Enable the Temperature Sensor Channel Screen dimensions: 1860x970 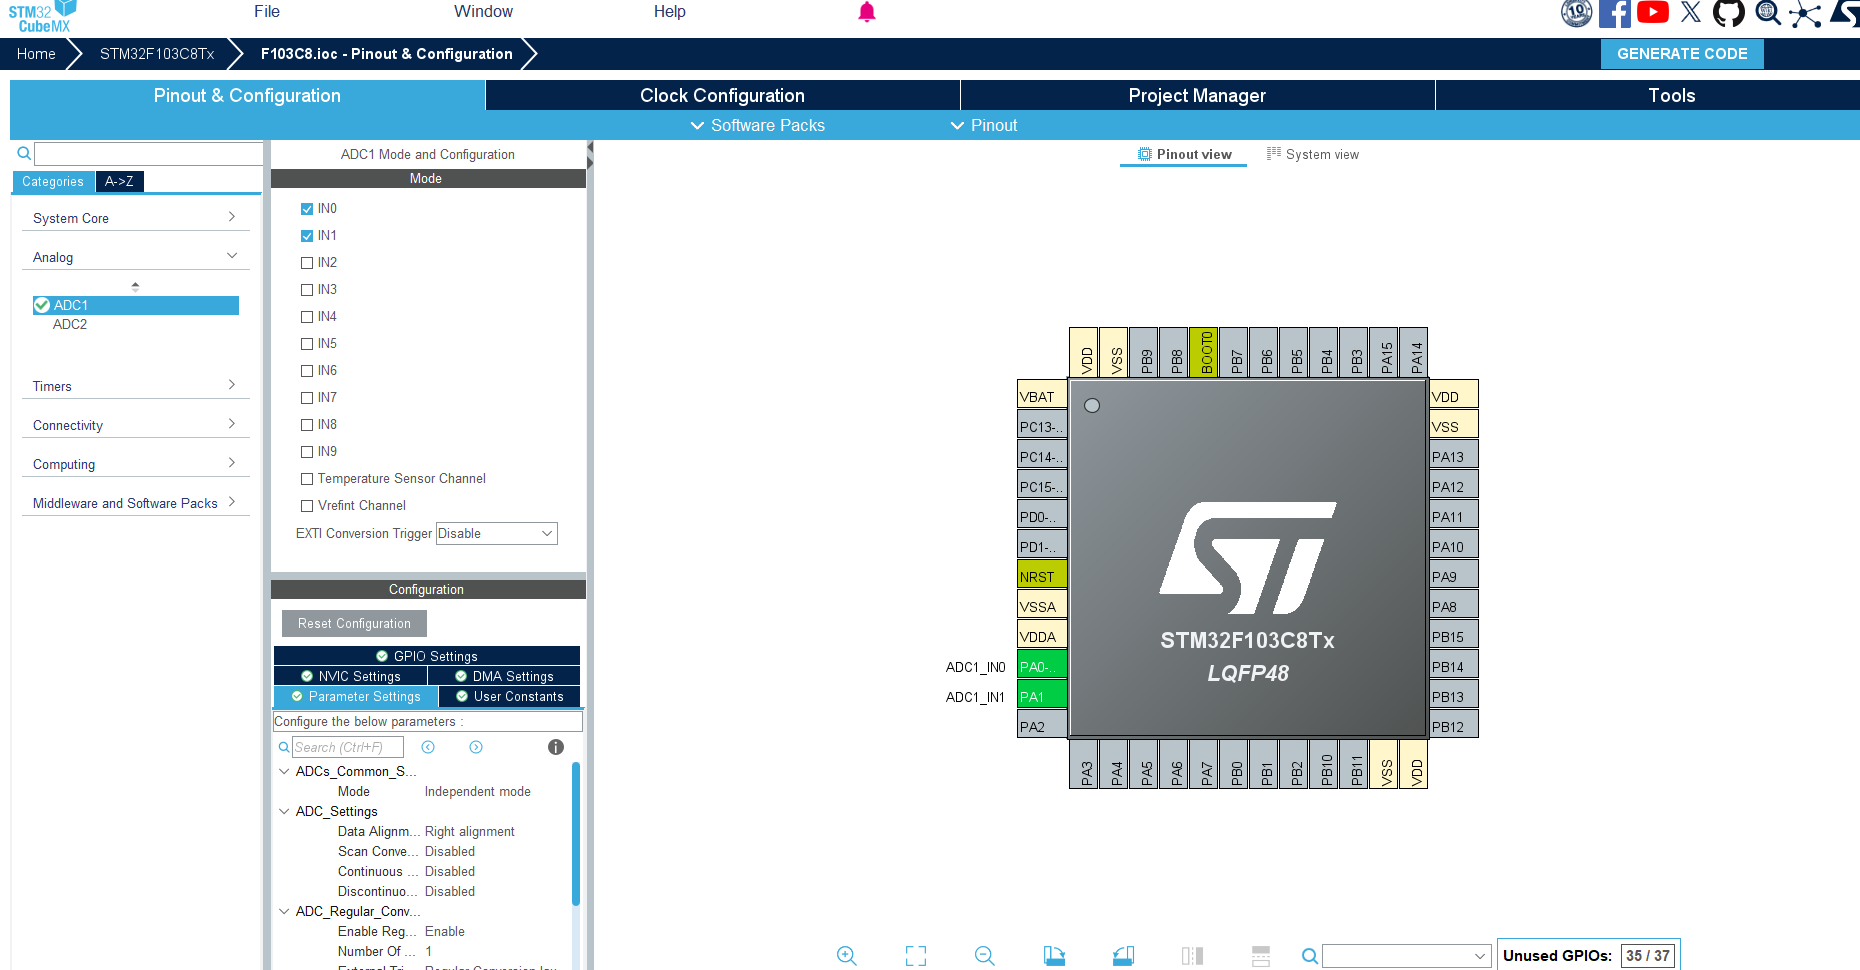pos(307,479)
